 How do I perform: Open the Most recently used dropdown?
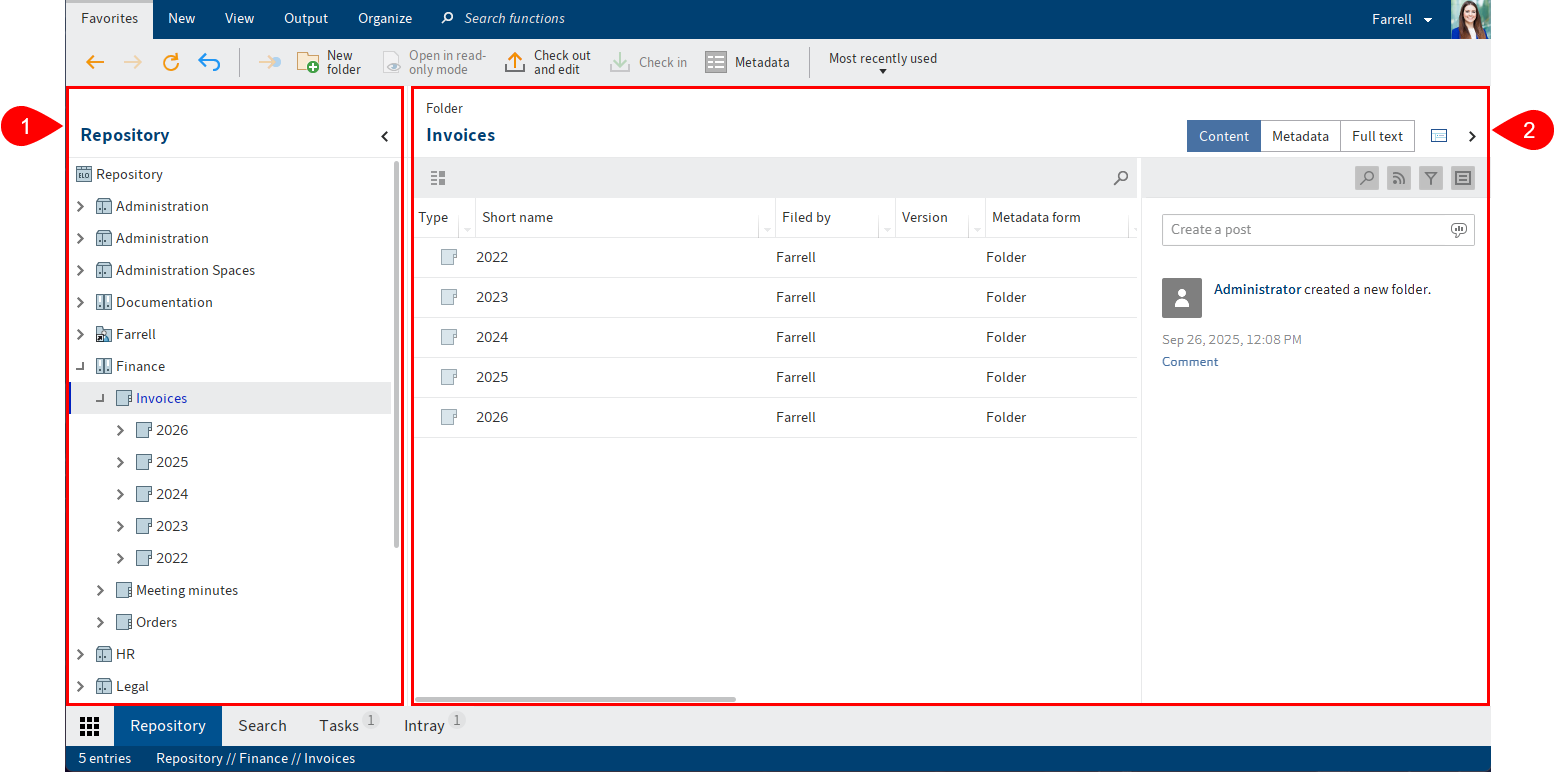coord(883,64)
